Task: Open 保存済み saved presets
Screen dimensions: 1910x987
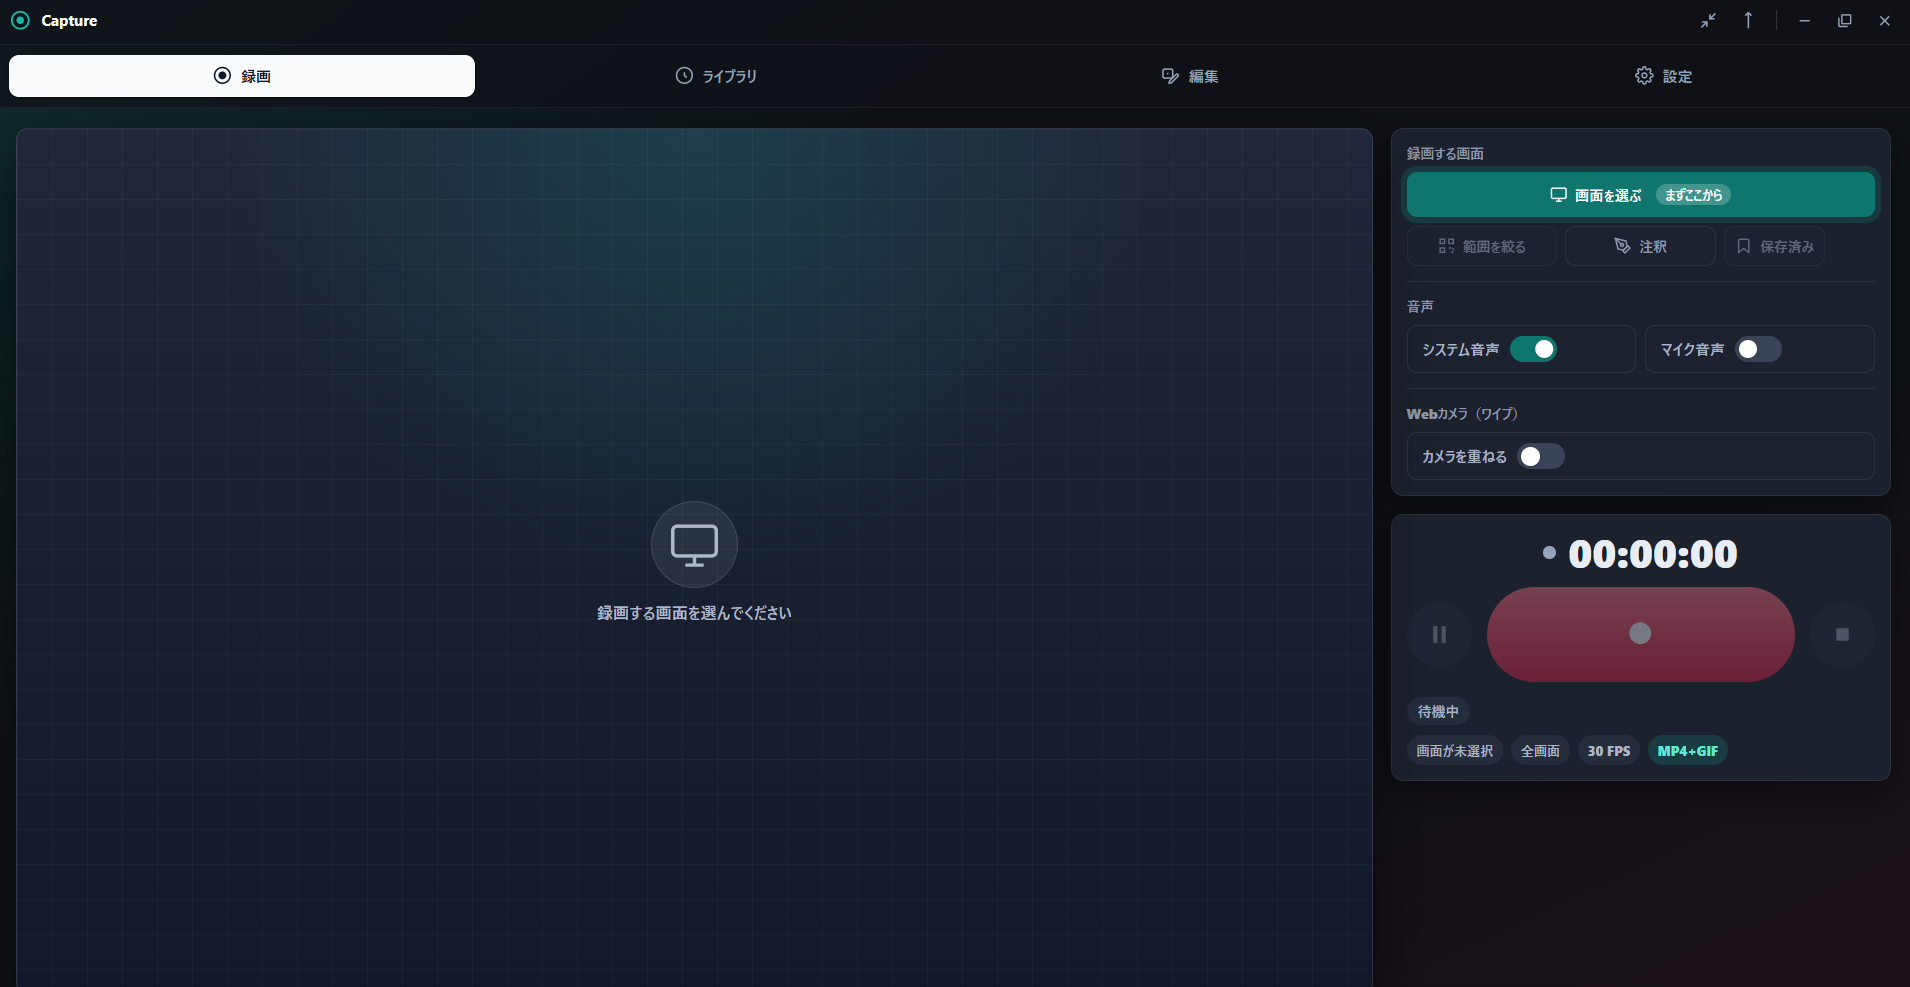Action: click(x=1775, y=246)
